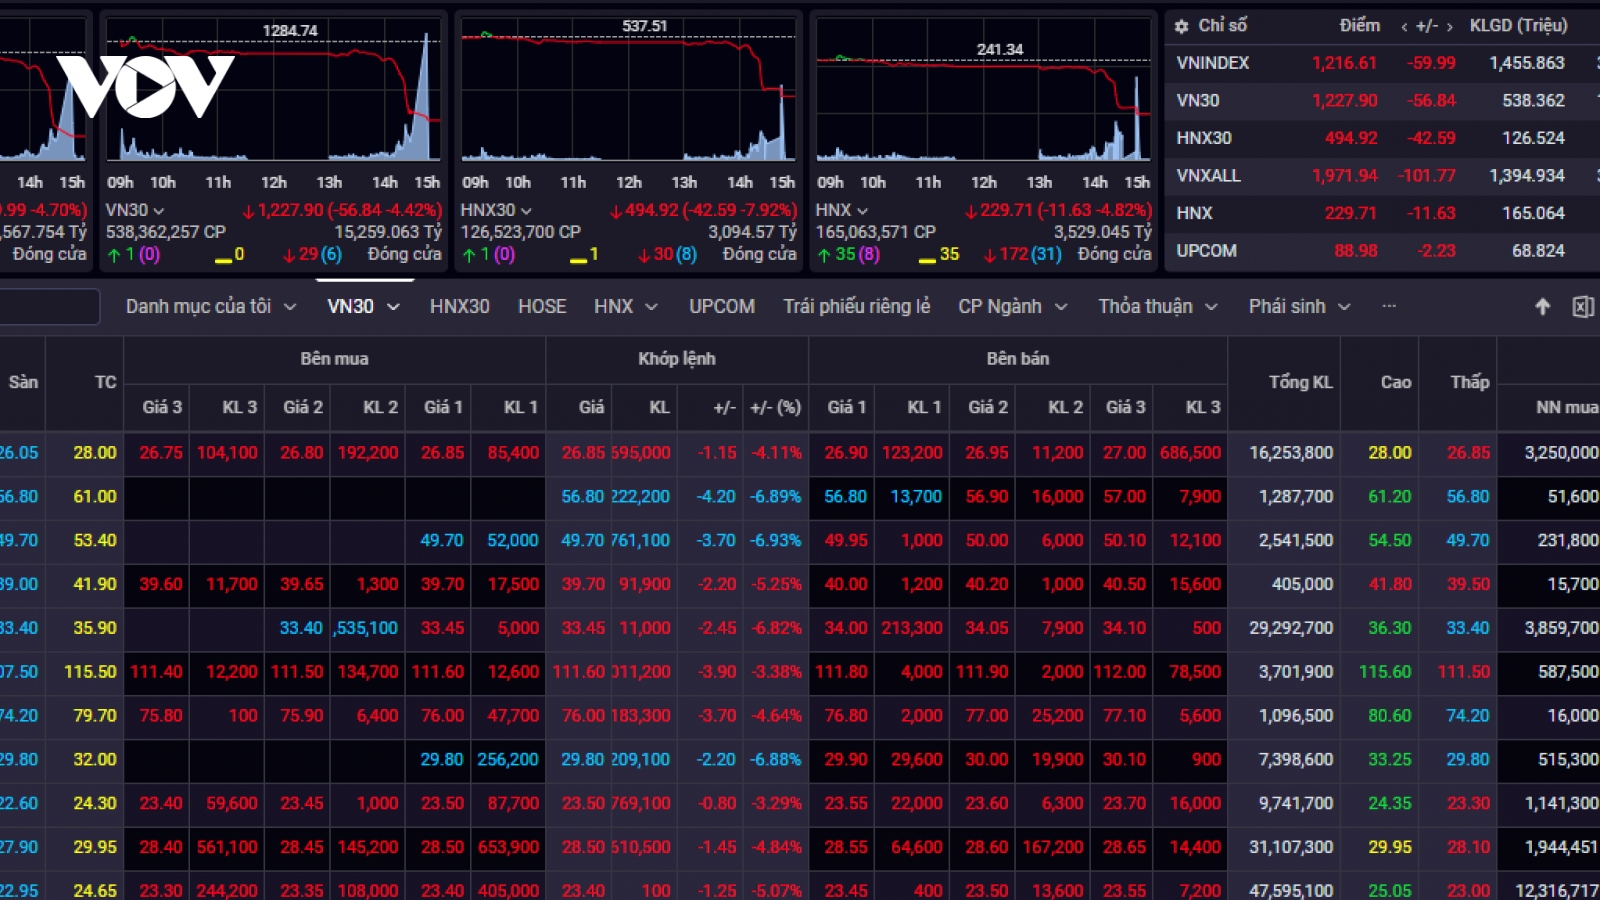
Task: Open the three-dots more menu
Action: coord(1389,306)
